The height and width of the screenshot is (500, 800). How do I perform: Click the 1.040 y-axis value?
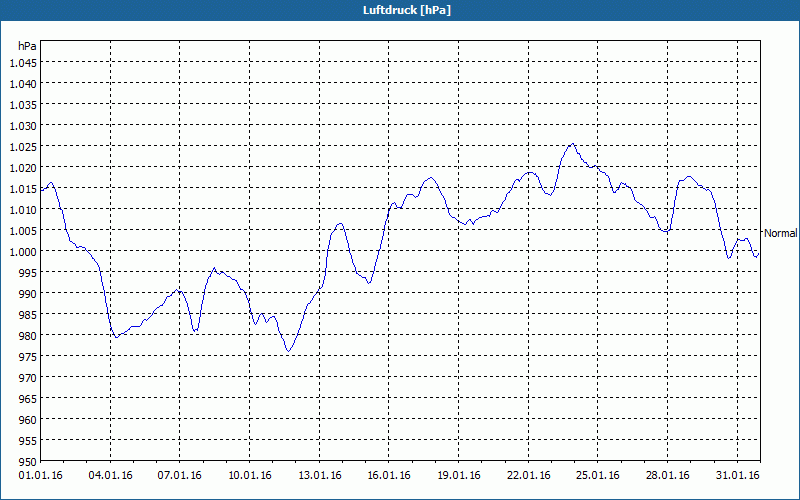pos(23,84)
